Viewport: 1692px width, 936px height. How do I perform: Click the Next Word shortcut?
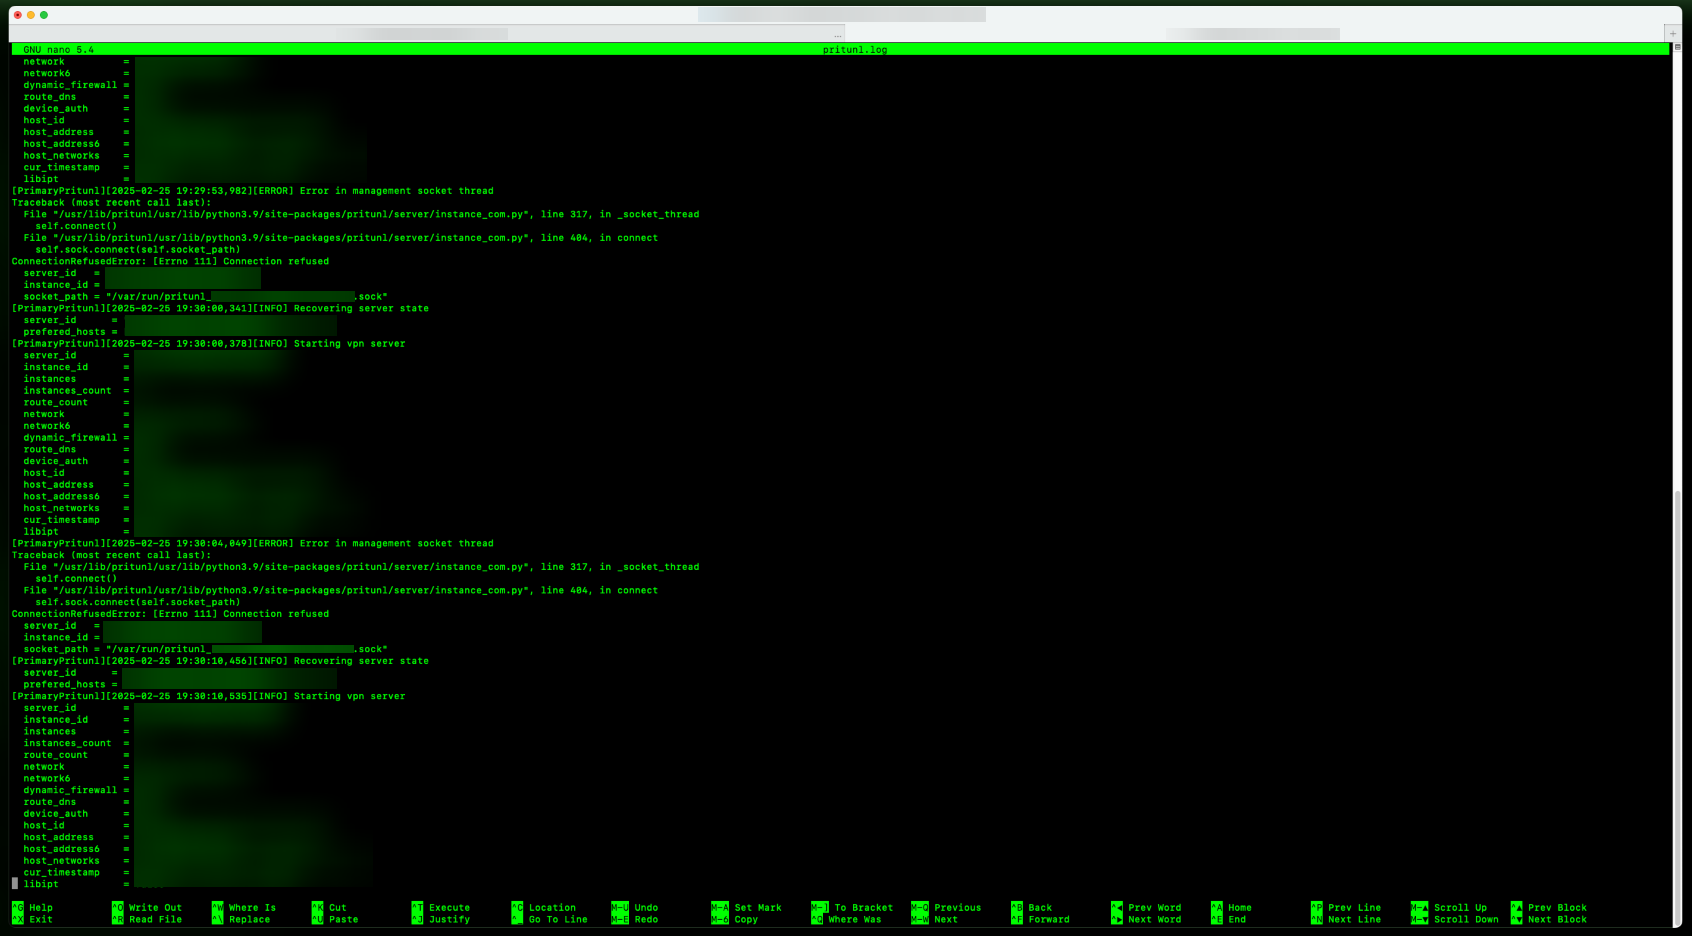click(x=1155, y=920)
